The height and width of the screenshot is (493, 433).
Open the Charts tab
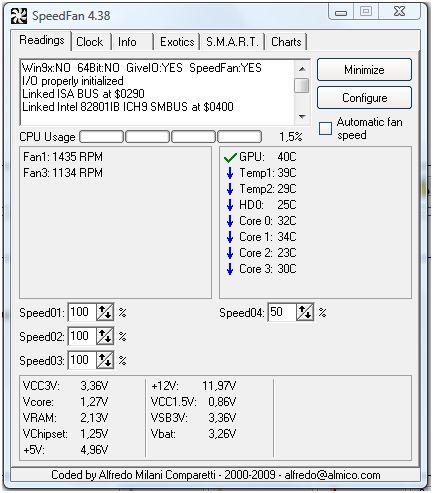tap(286, 42)
